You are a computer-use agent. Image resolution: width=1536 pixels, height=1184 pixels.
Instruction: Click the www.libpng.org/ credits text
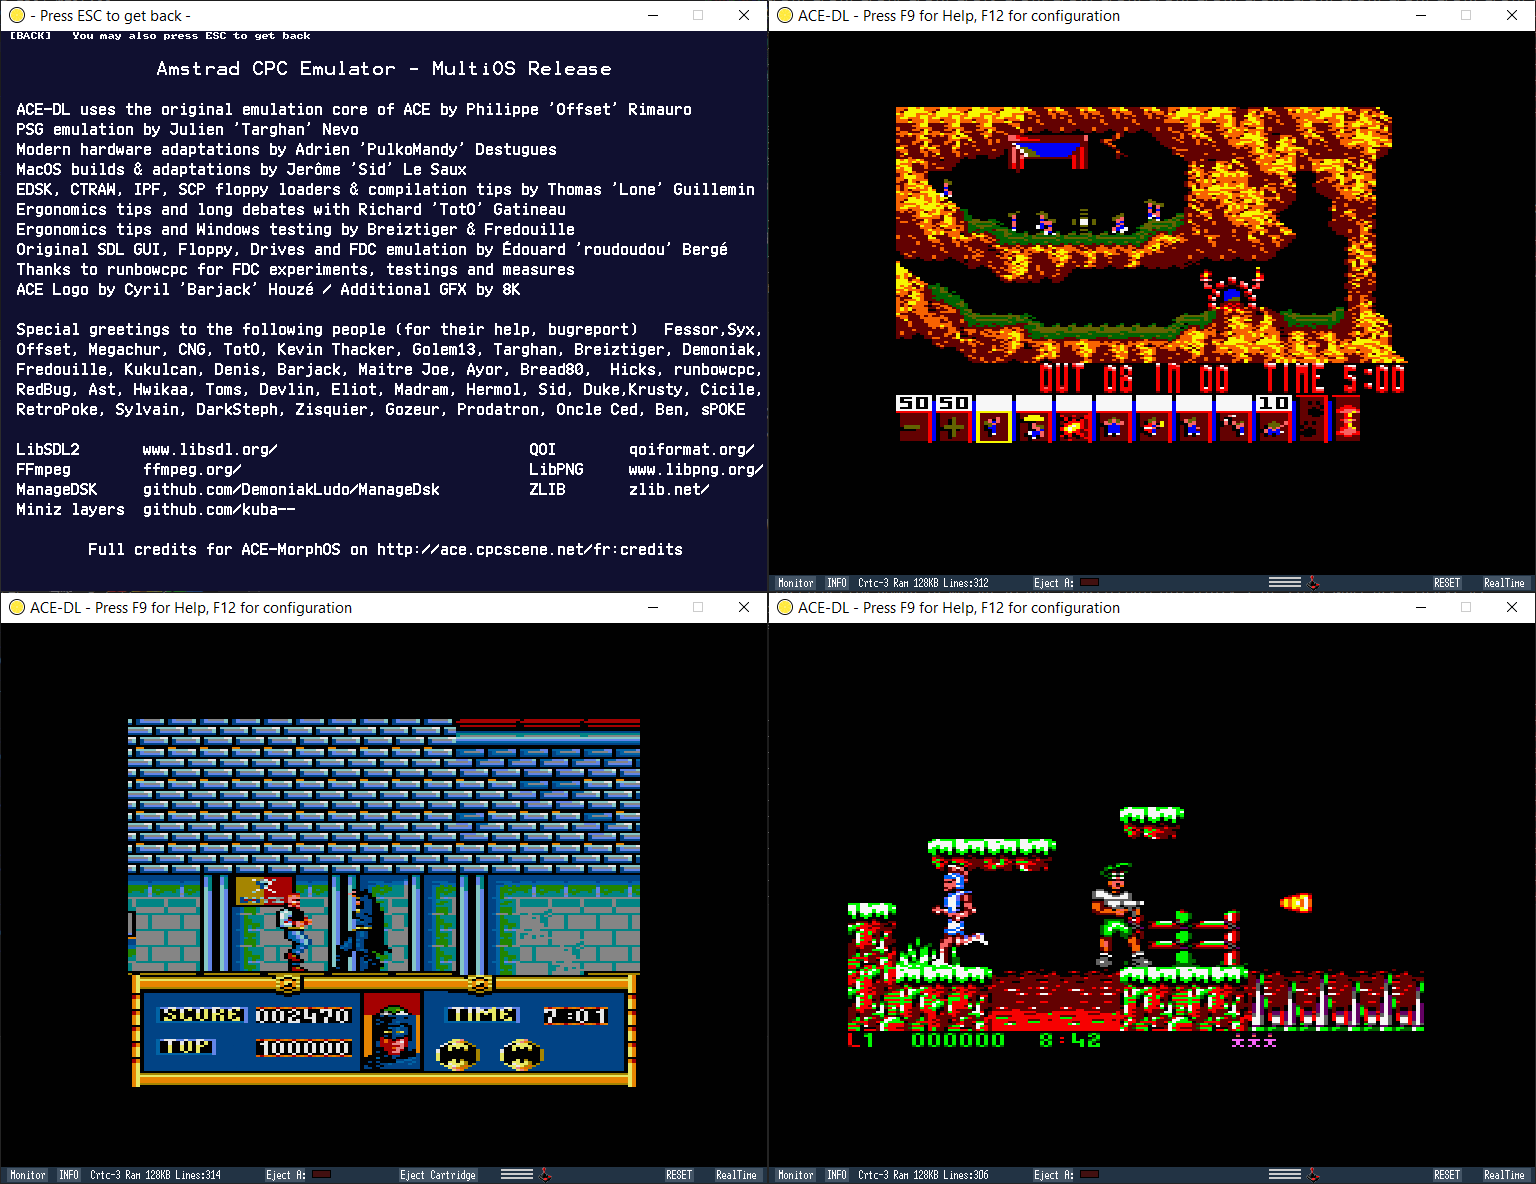pyautogui.click(x=696, y=470)
